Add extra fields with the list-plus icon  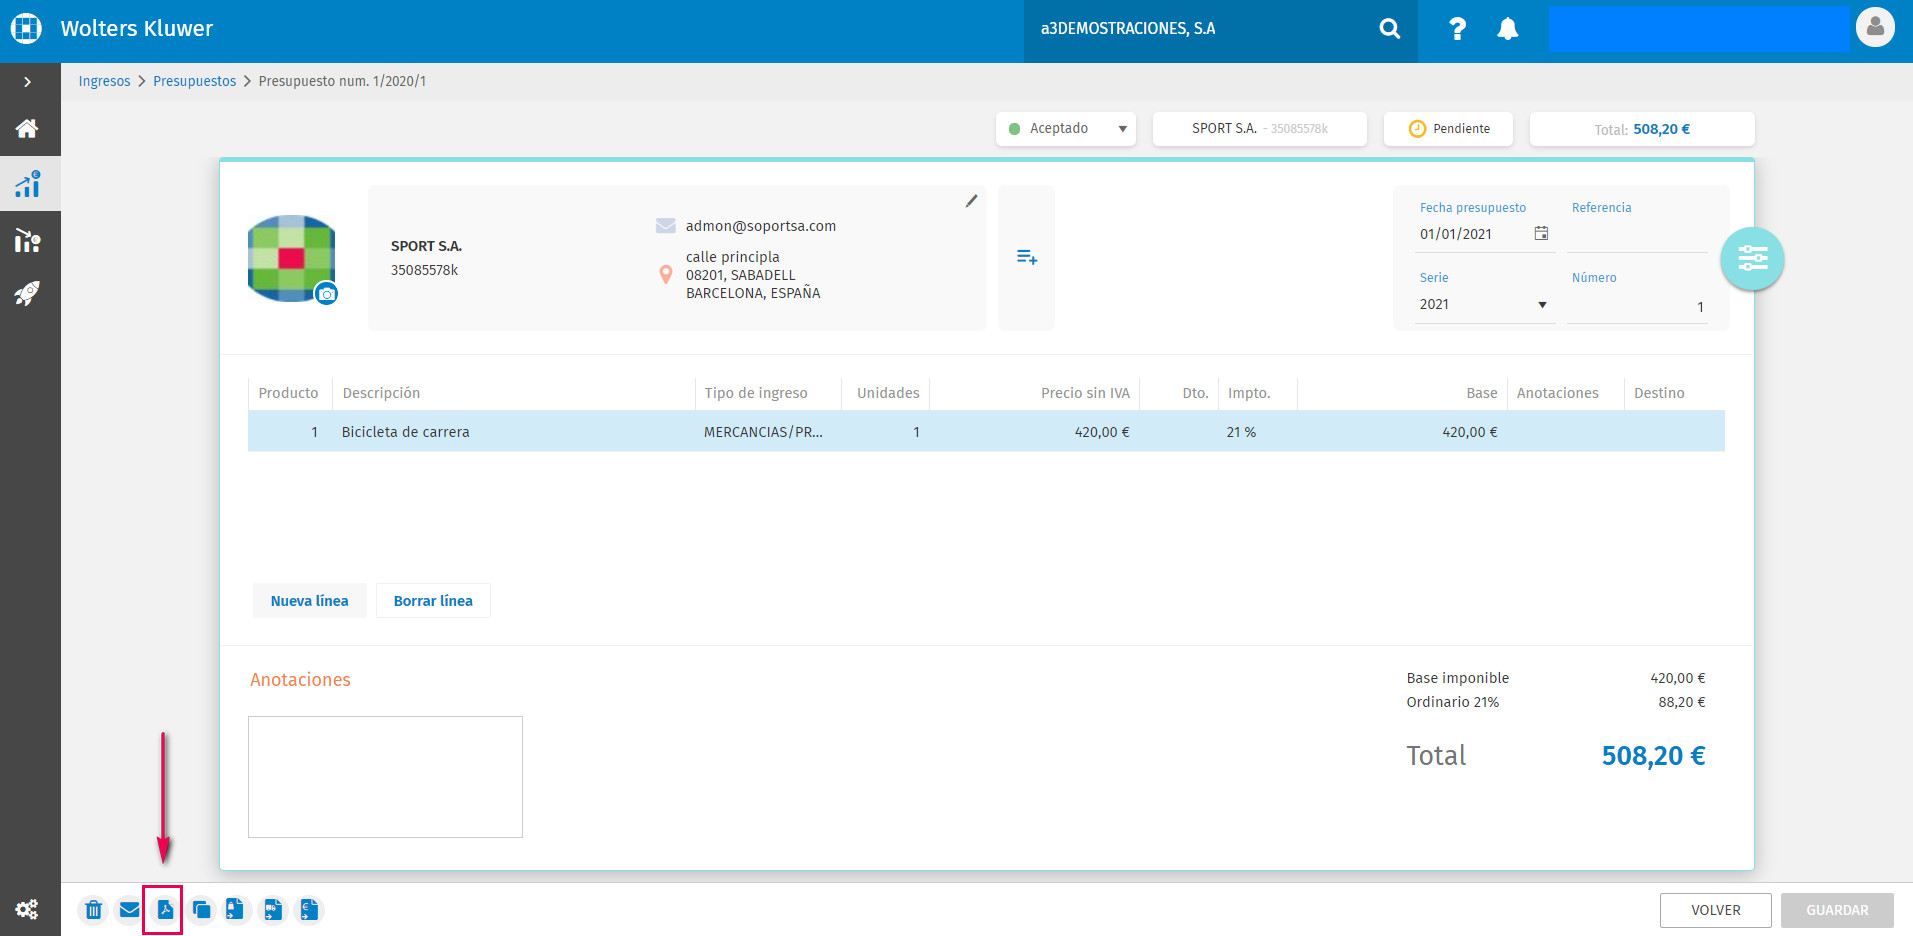click(x=1027, y=257)
